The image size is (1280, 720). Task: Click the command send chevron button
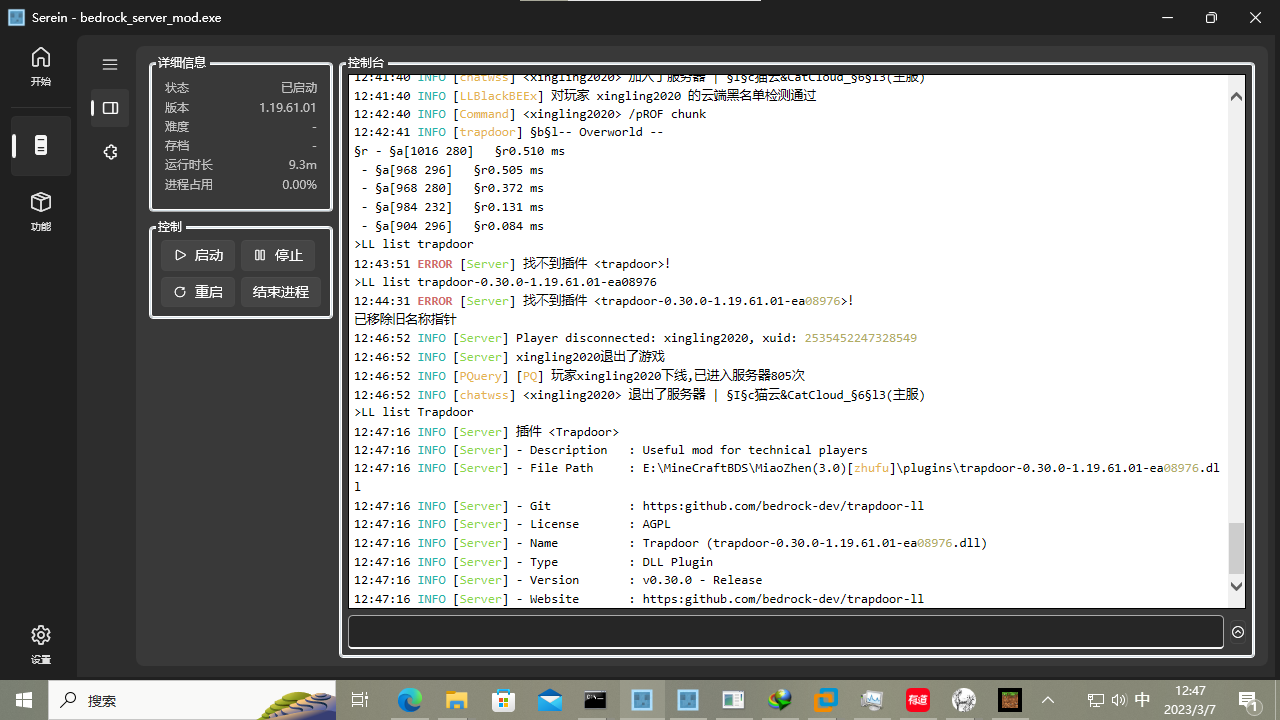point(1238,631)
